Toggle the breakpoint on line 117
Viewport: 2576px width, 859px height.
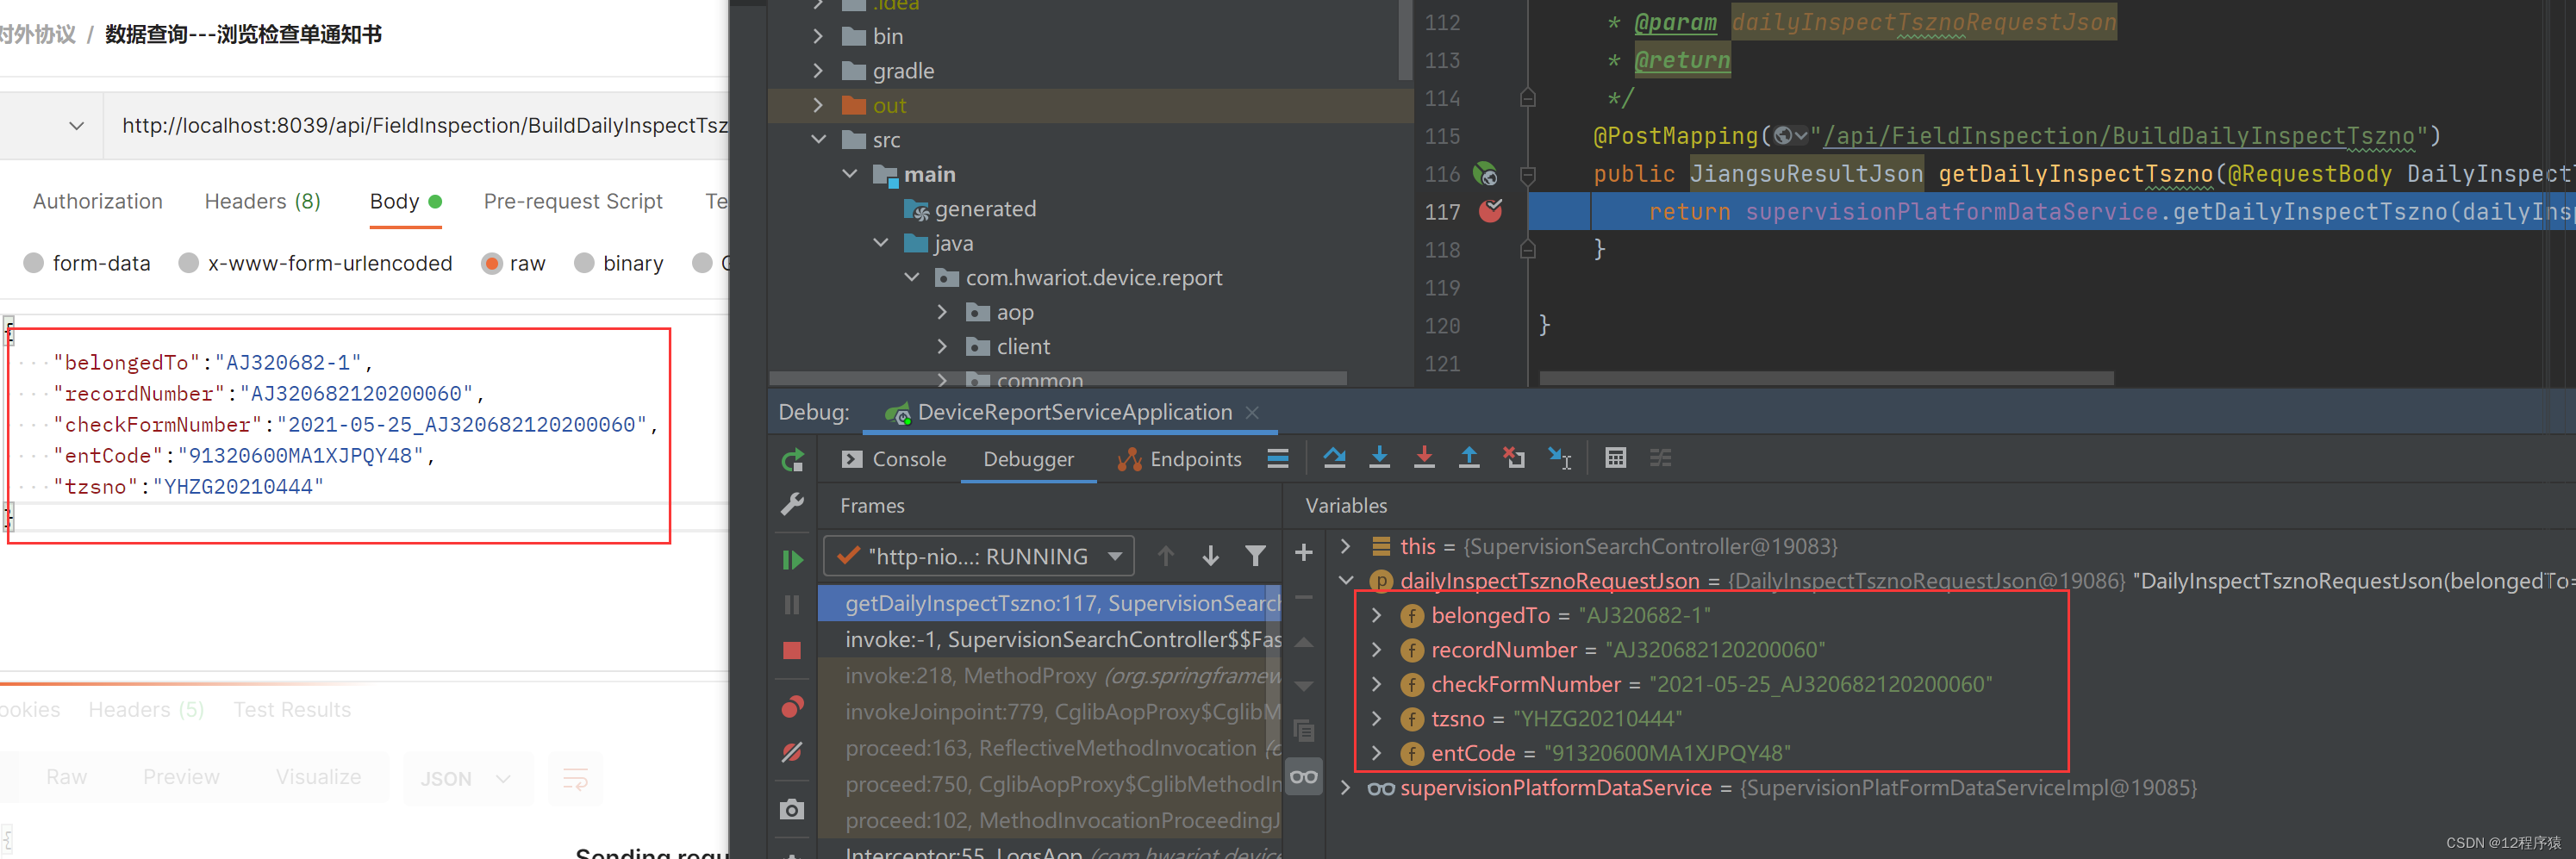click(1490, 211)
